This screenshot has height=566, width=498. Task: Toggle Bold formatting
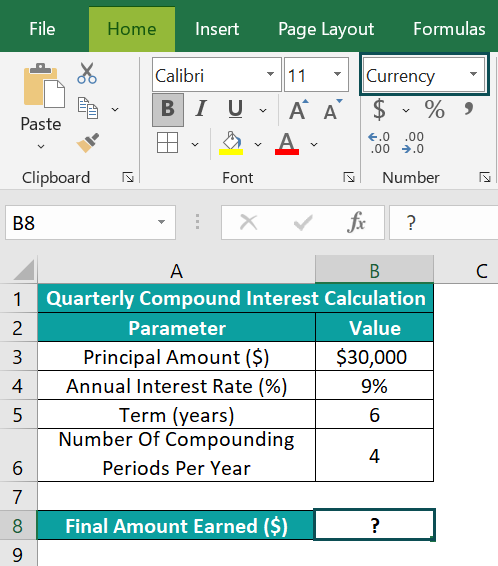pos(168,109)
